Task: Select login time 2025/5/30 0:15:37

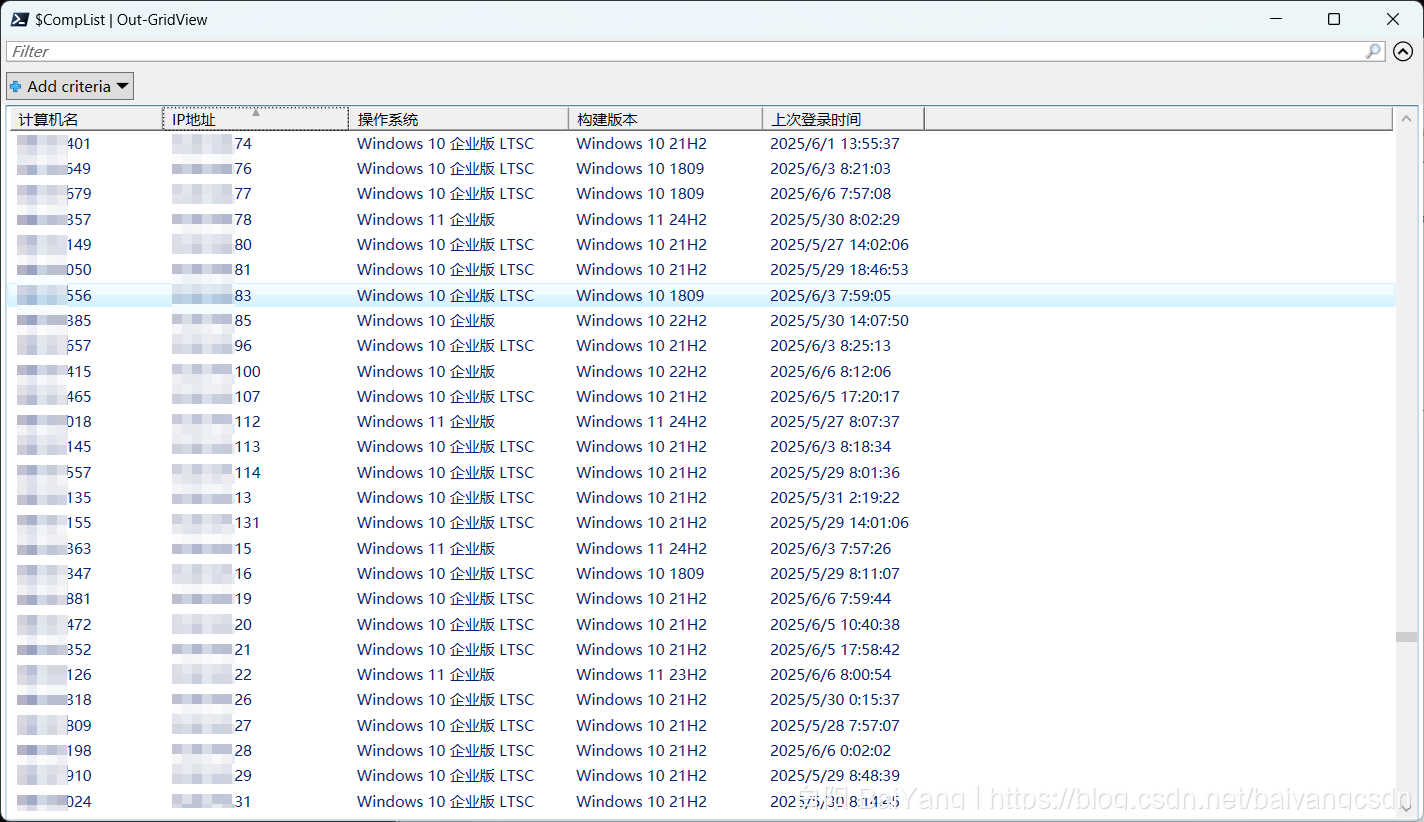Action: (835, 699)
